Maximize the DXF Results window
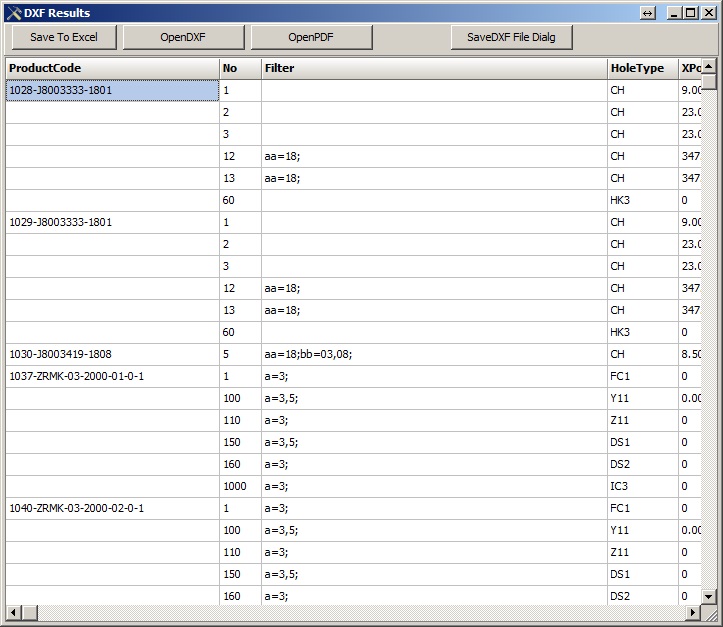The image size is (723, 627). (691, 13)
